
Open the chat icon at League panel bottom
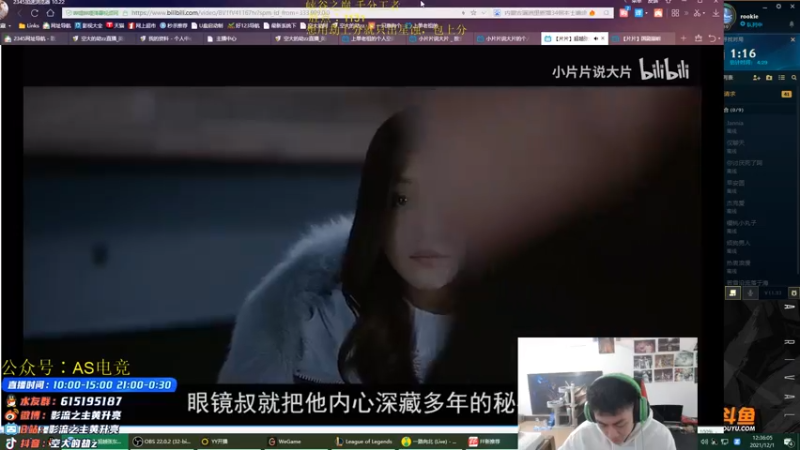click(x=733, y=293)
